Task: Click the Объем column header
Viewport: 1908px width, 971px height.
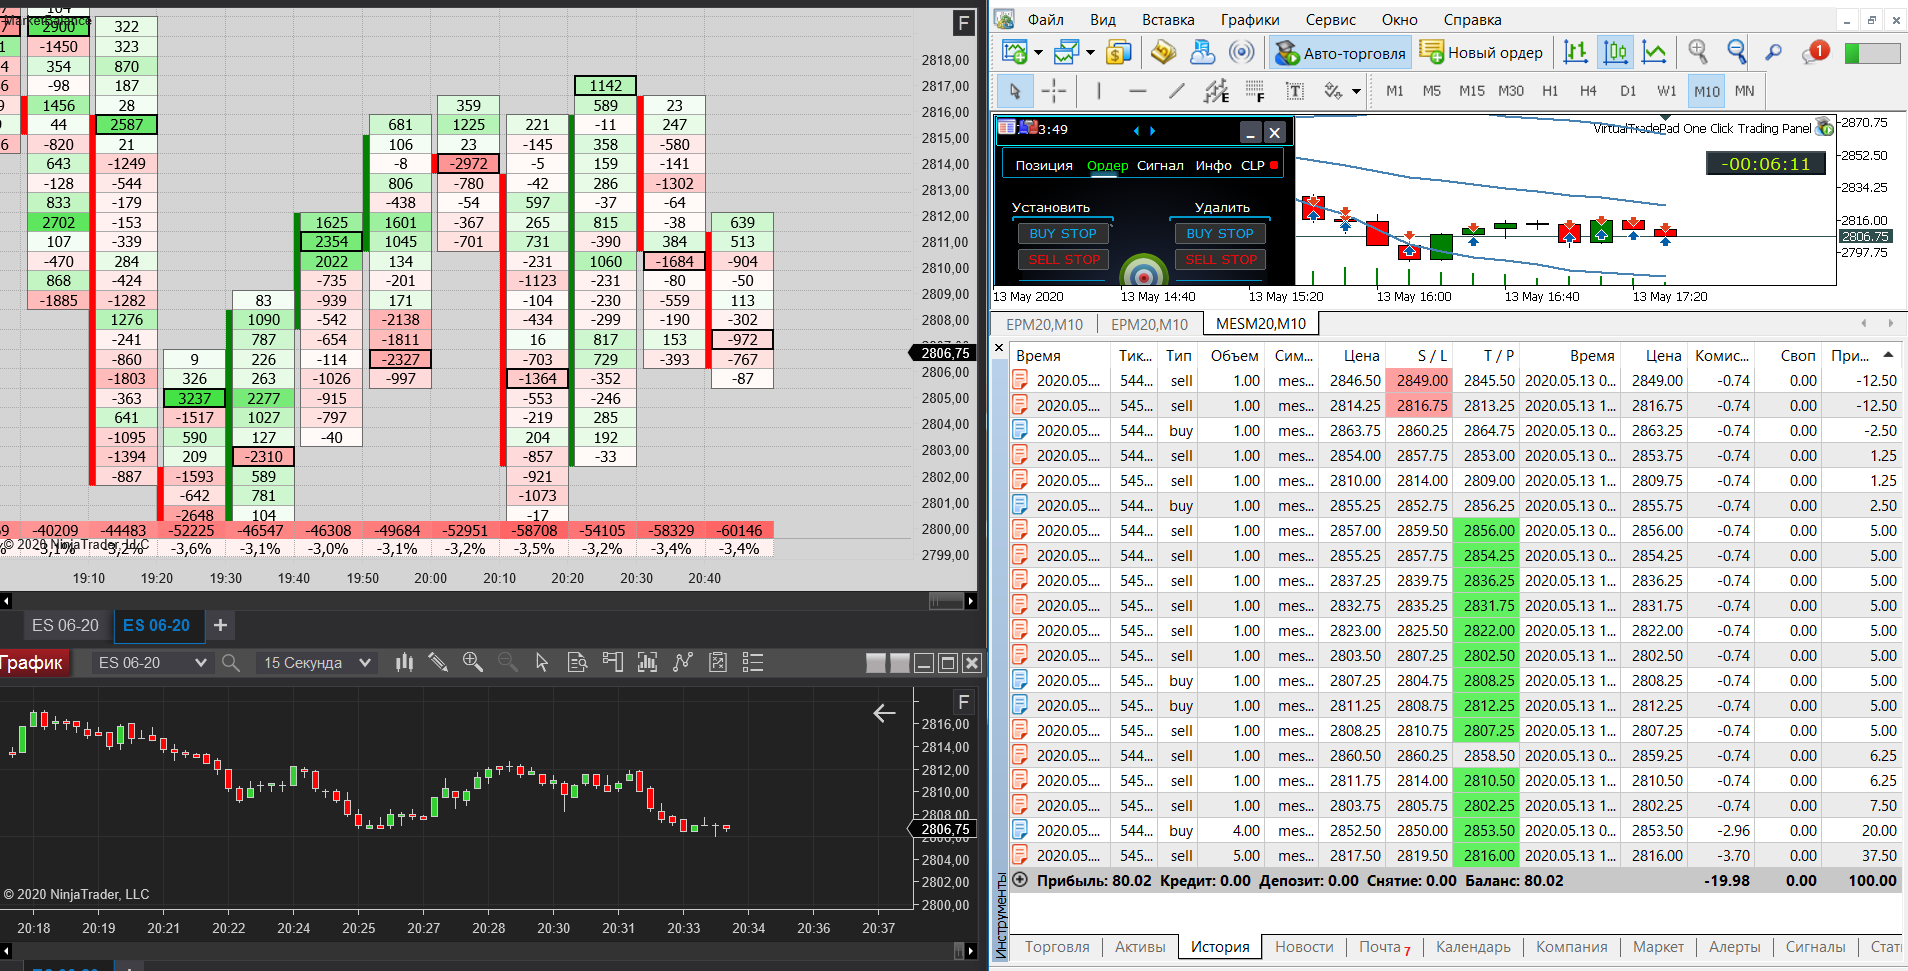Action: pyautogui.click(x=1234, y=355)
